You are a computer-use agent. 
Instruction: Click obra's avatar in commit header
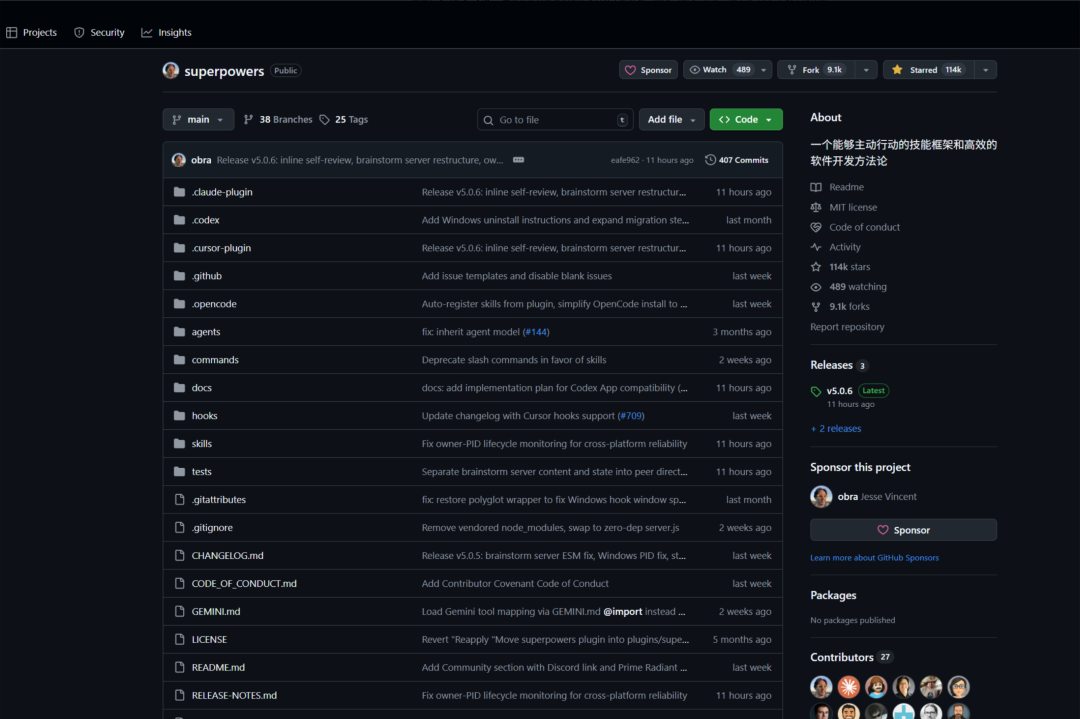coord(178,160)
